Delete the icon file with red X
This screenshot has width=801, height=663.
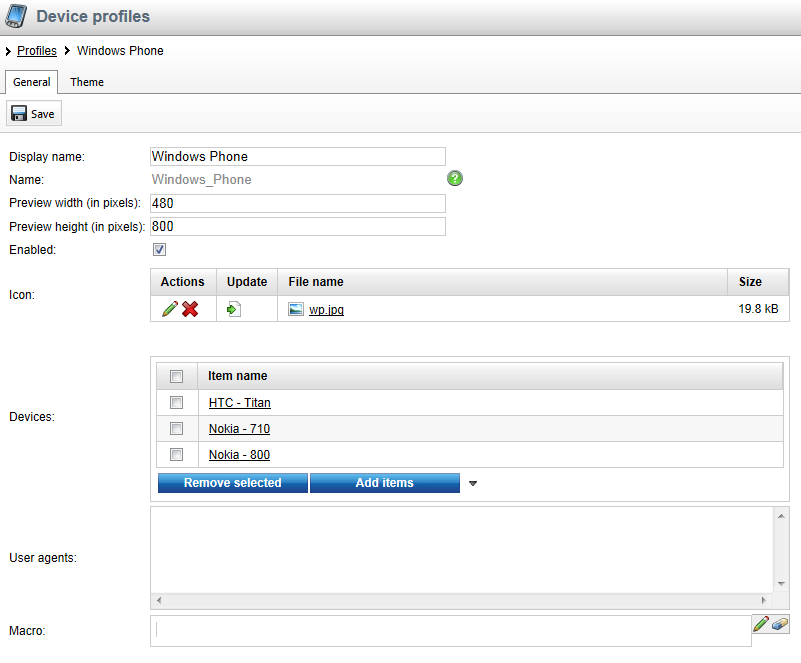pyautogui.click(x=190, y=309)
